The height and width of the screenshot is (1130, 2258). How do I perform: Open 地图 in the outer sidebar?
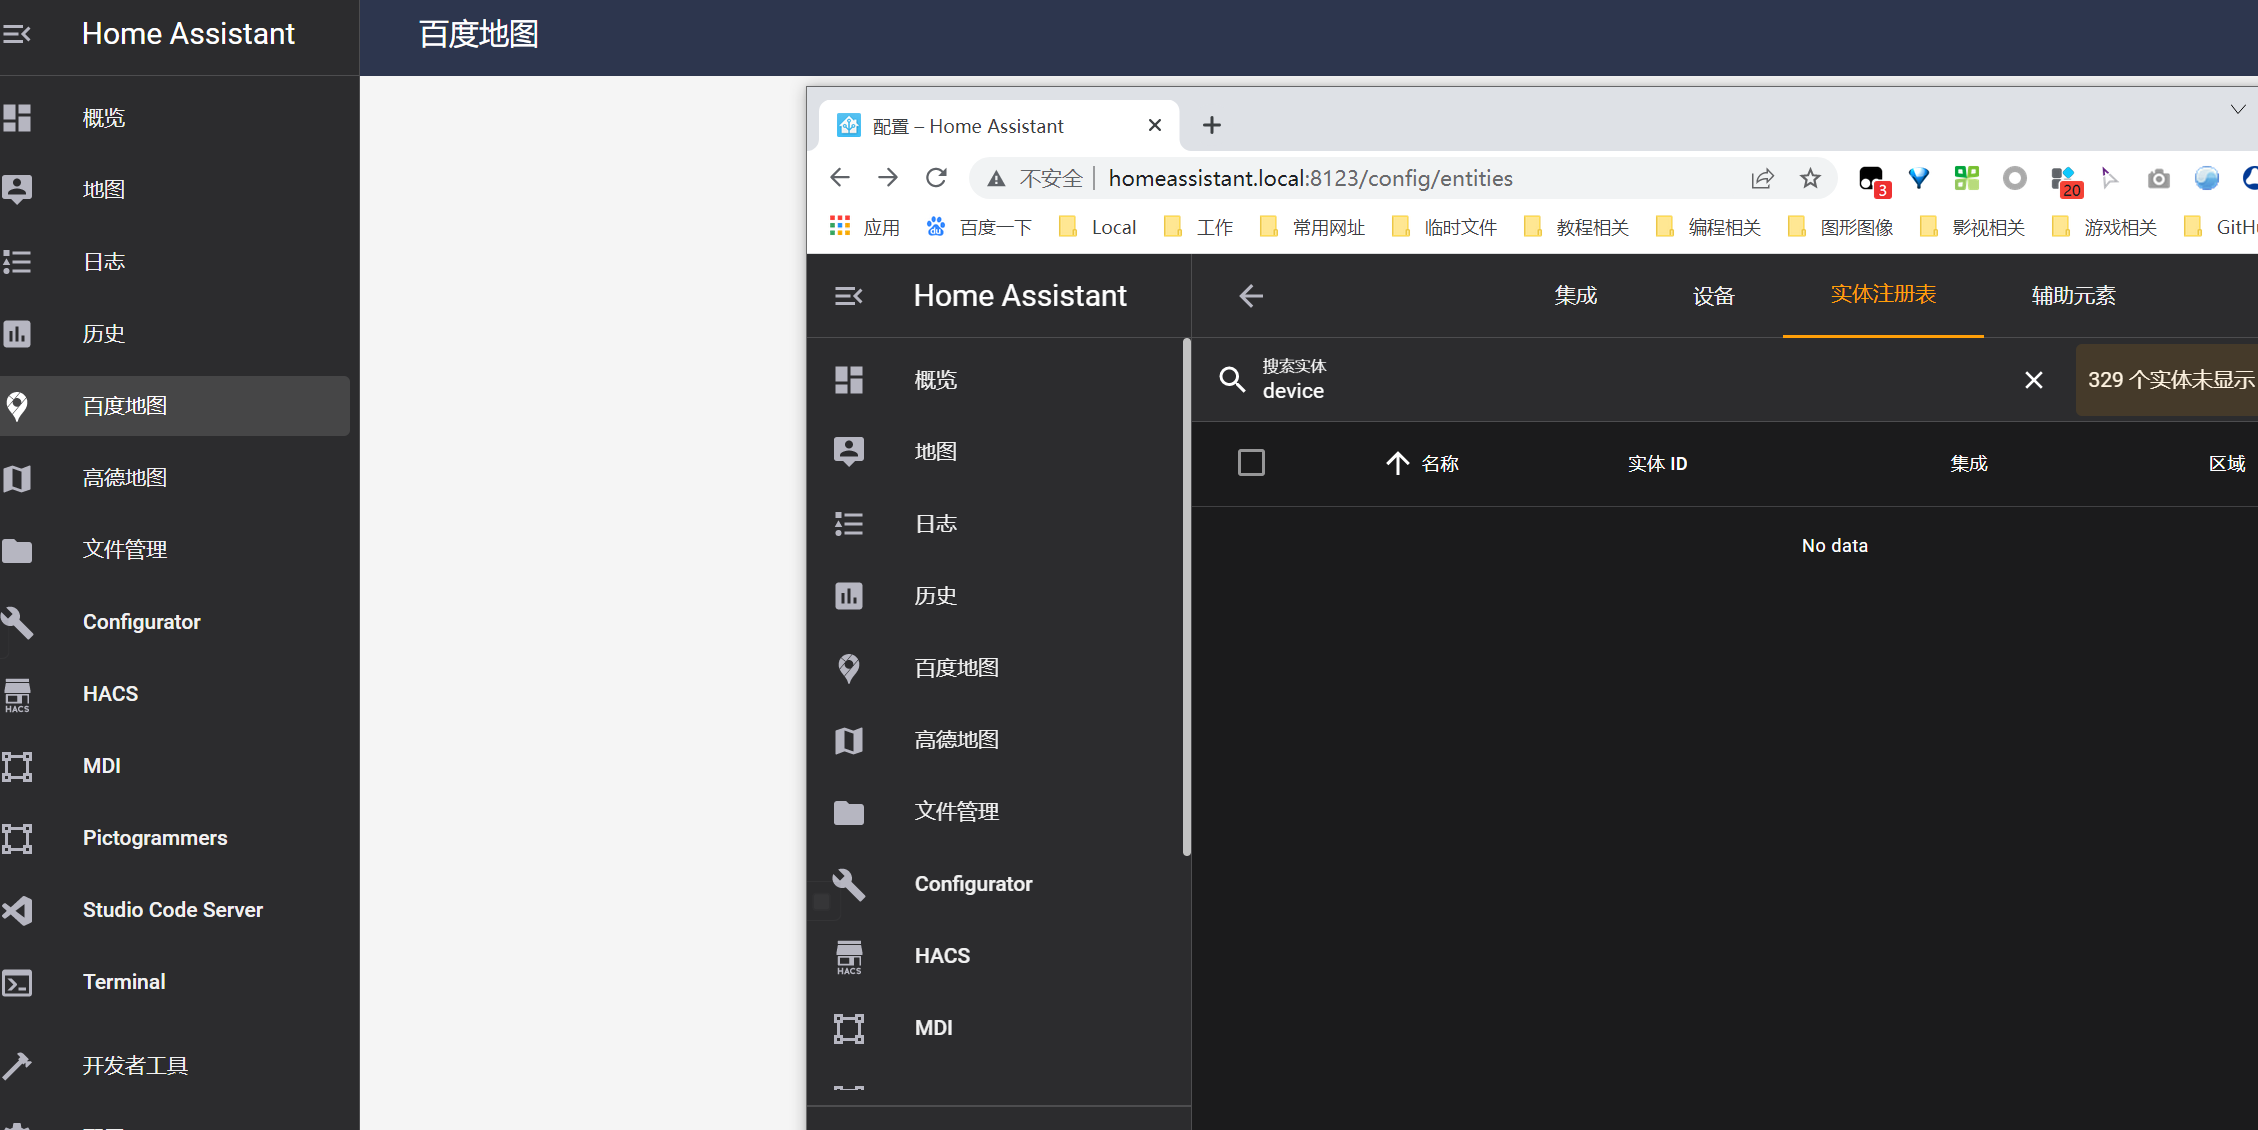175,190
